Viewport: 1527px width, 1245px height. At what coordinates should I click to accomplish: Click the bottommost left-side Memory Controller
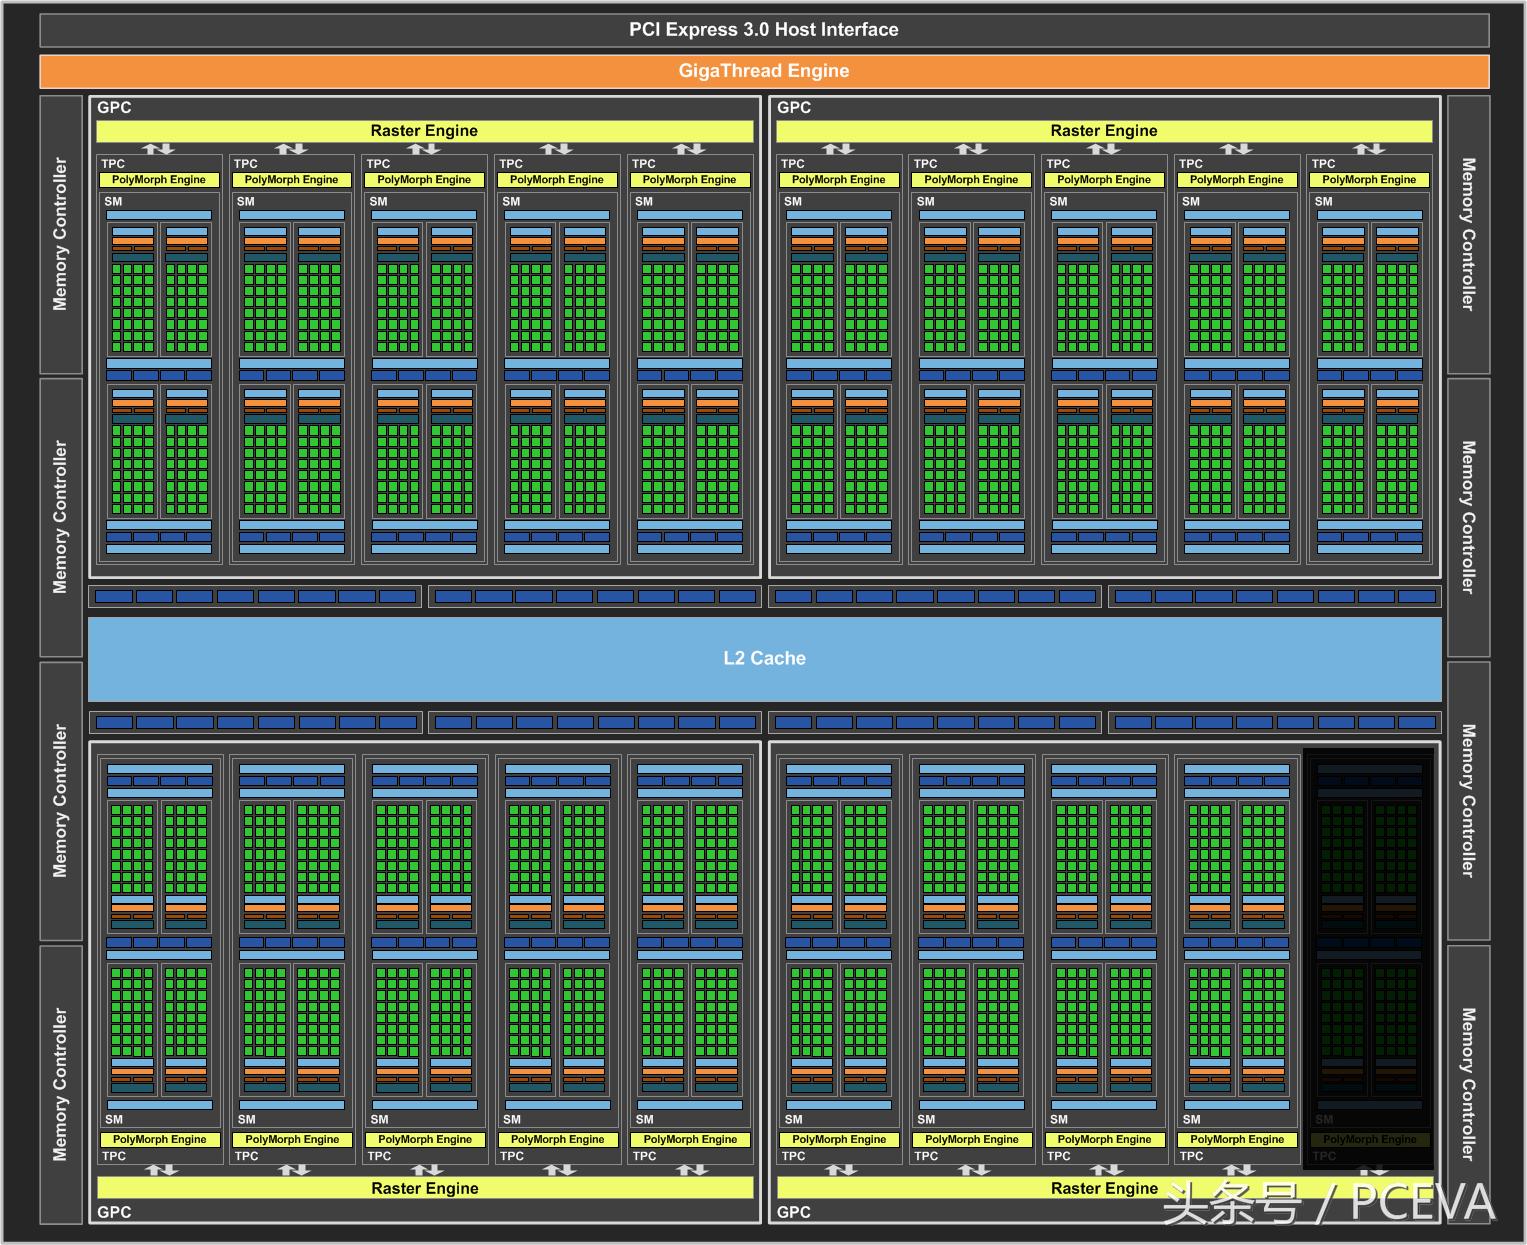[60, 1084]
